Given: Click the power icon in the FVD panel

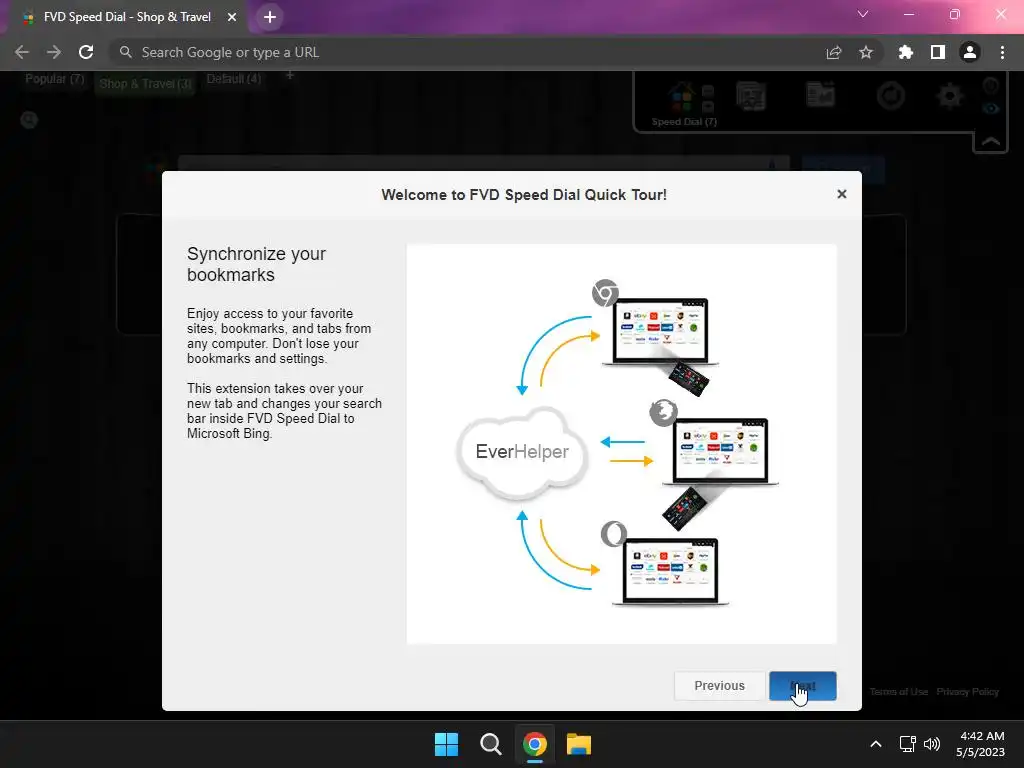Looking at the screenshot, I should point(991,86).
